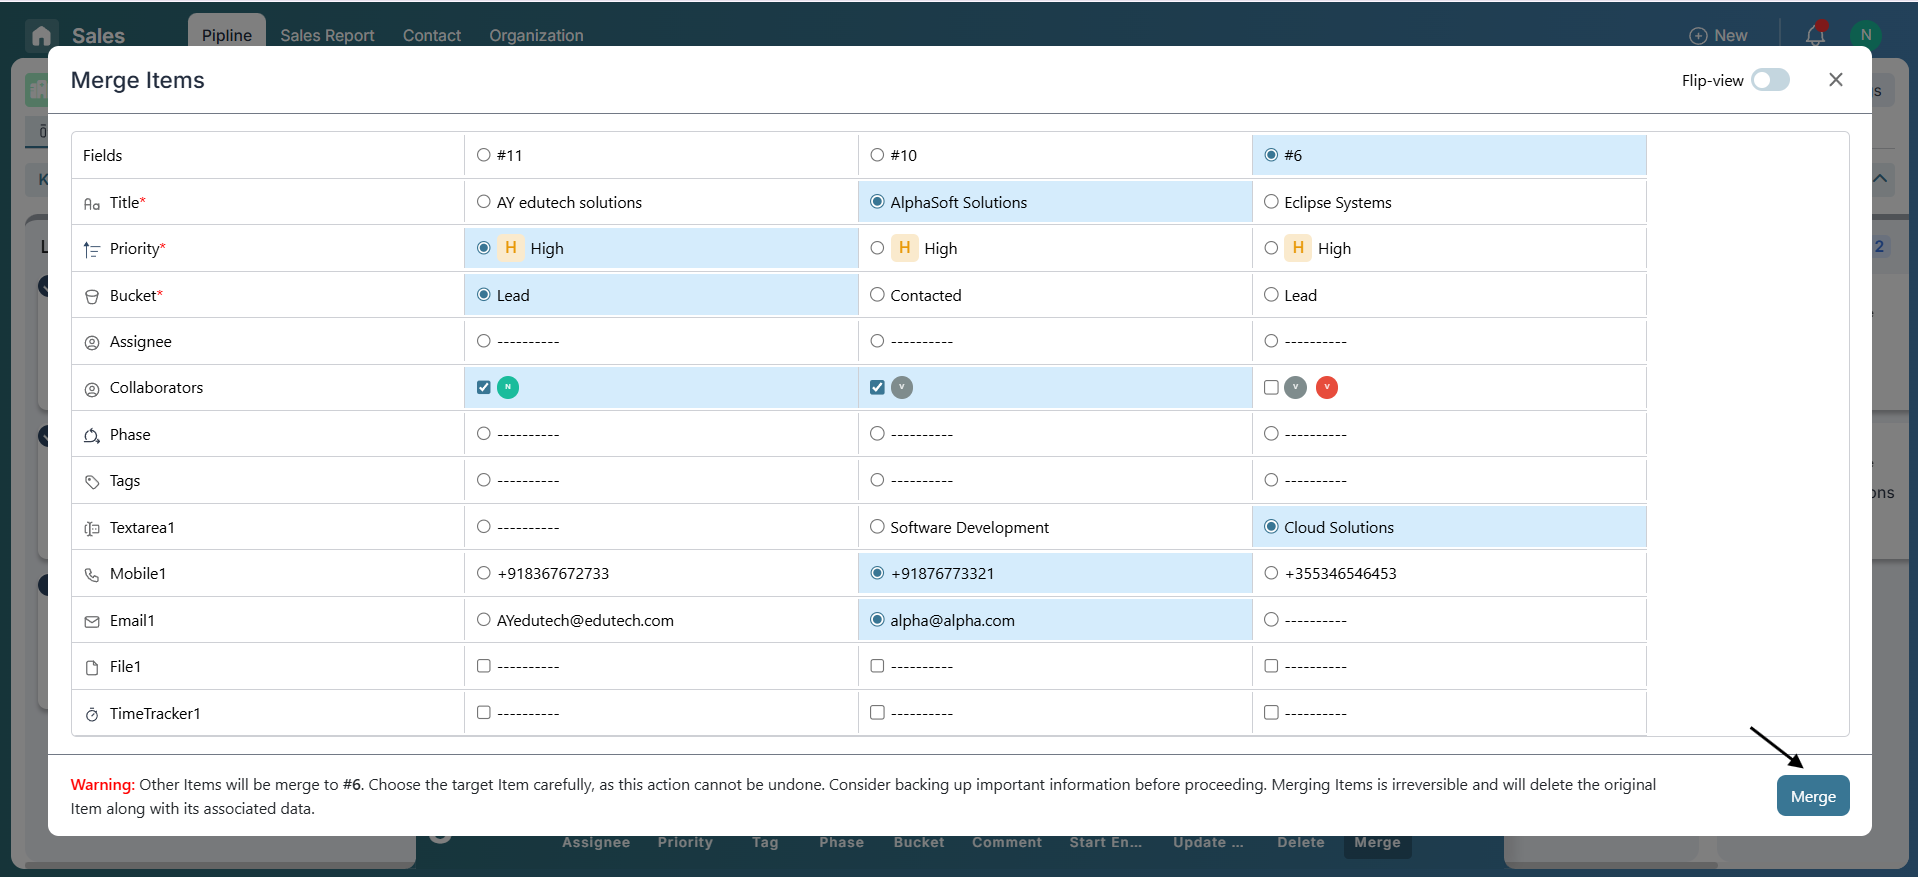Click Merge in the bottom action bar
The image size is (1918, 877).
pyautogui.click(x=1377, y=843)
